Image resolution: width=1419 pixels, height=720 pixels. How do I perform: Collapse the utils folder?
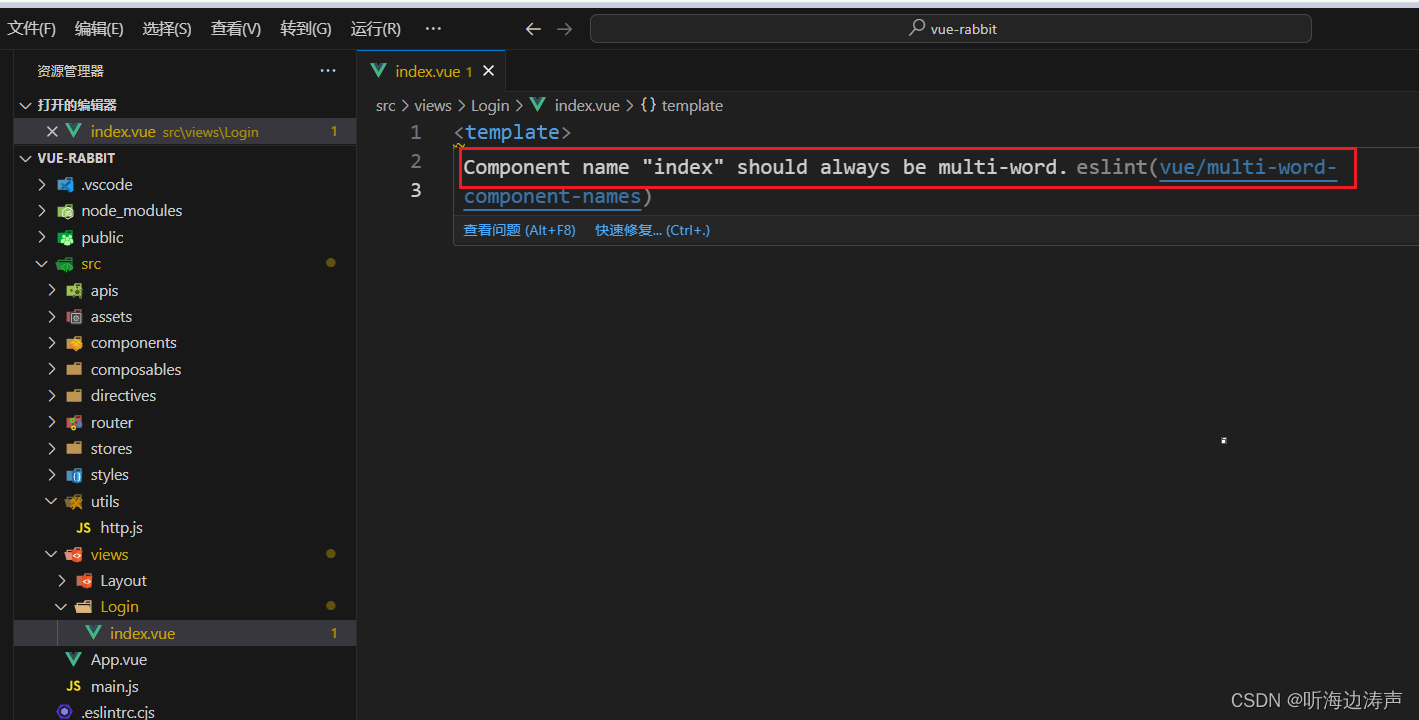tap(52, 502)
